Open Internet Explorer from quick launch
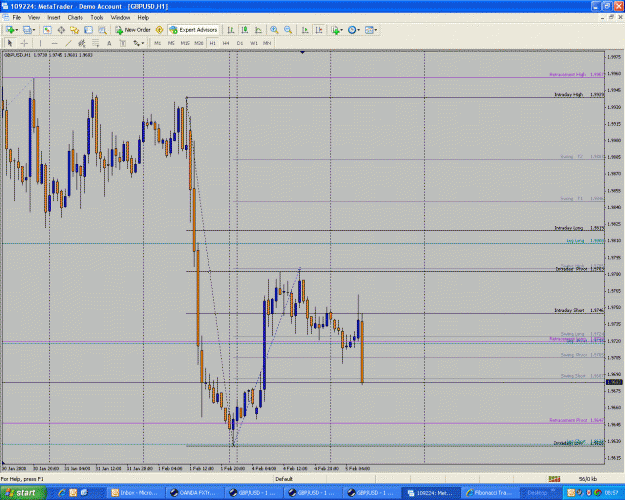625x500 pixels. [62, 493]
